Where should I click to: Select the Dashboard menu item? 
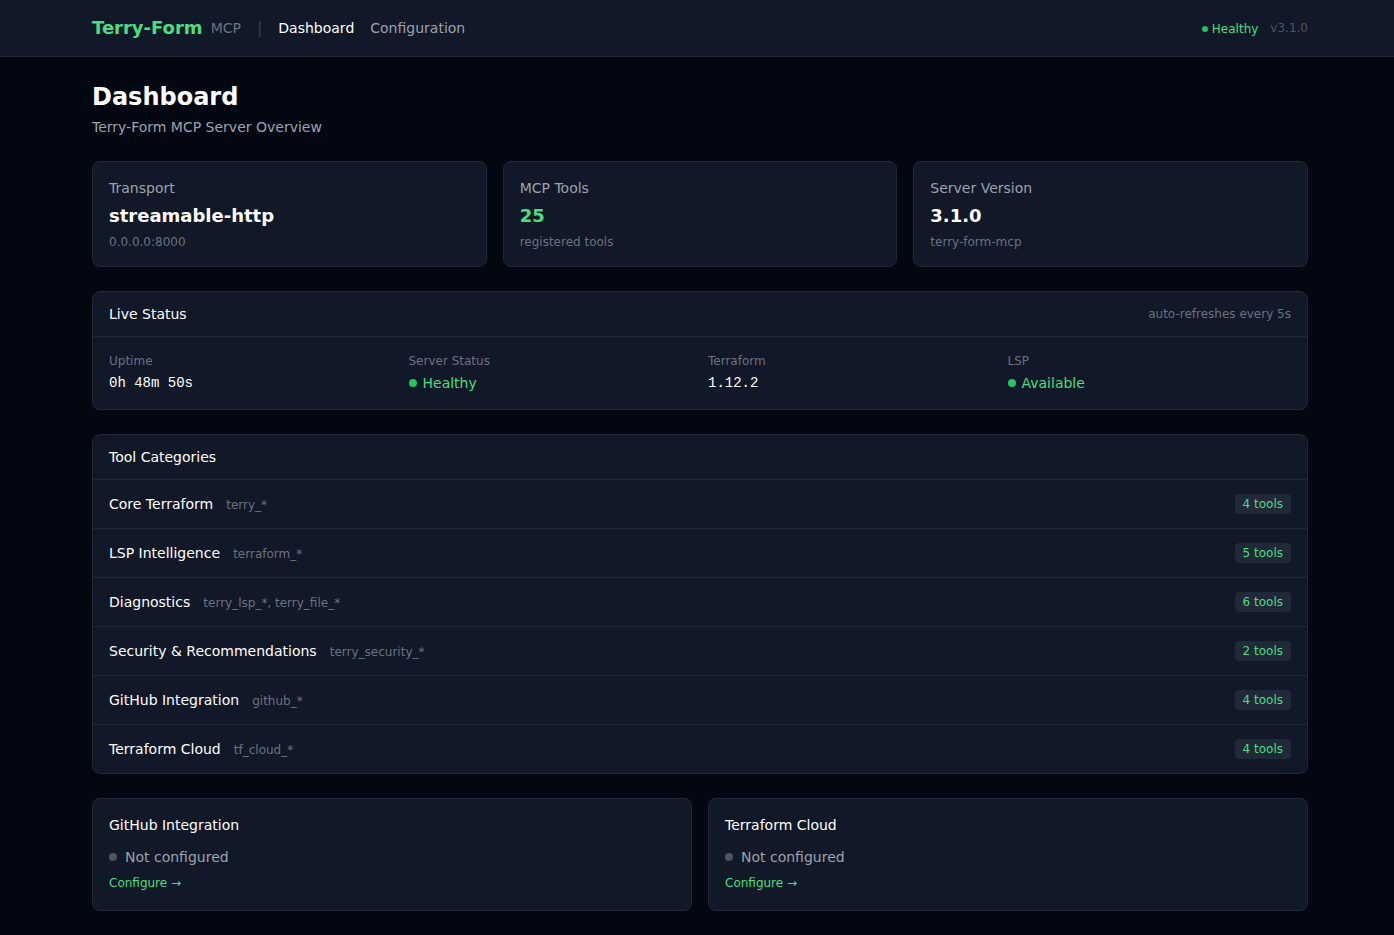tap(316, 28)
